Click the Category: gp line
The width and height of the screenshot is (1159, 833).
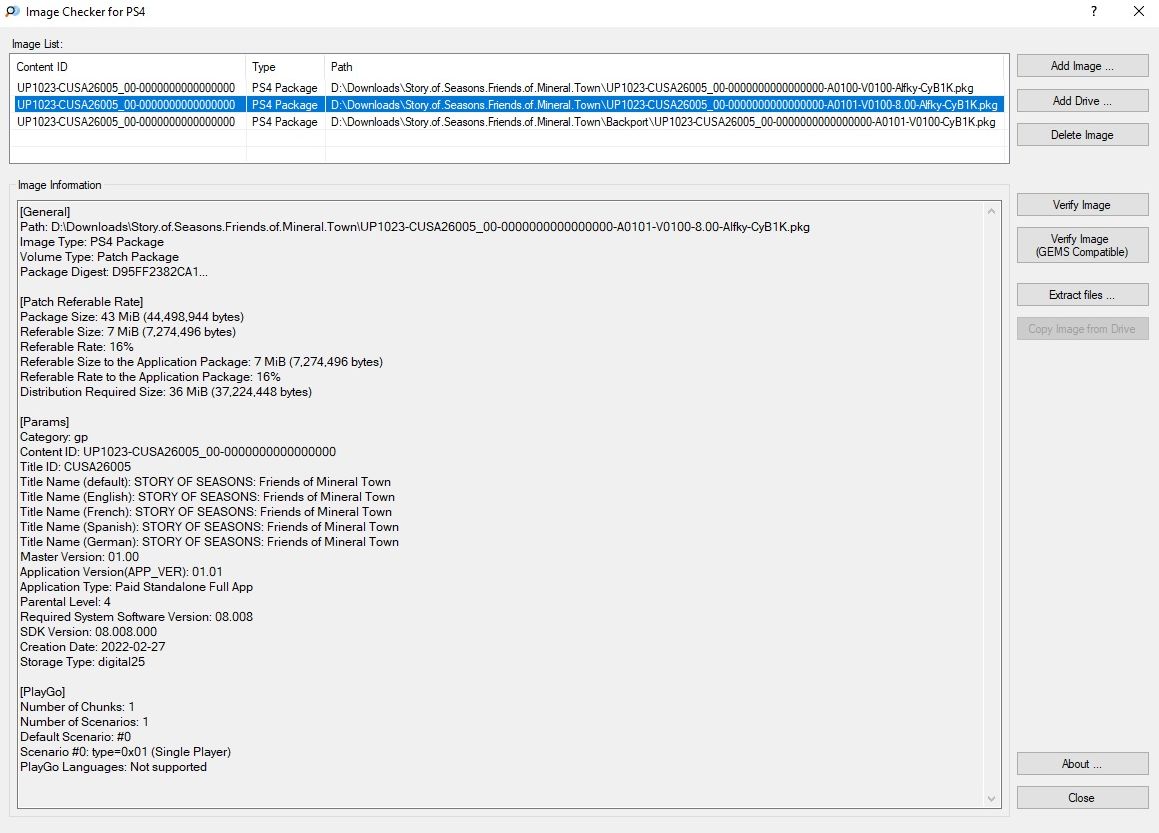coord(54,437)
